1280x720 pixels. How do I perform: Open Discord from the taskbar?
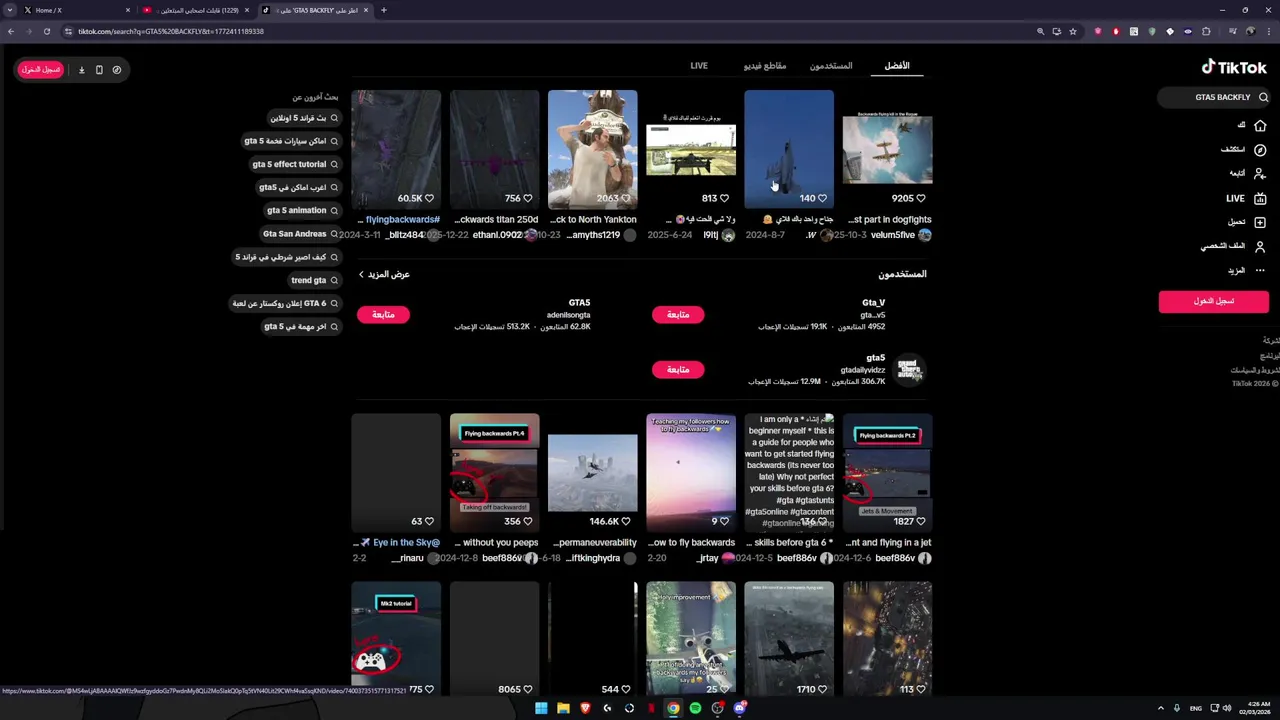pyautogui.click(x=739, y=708)
